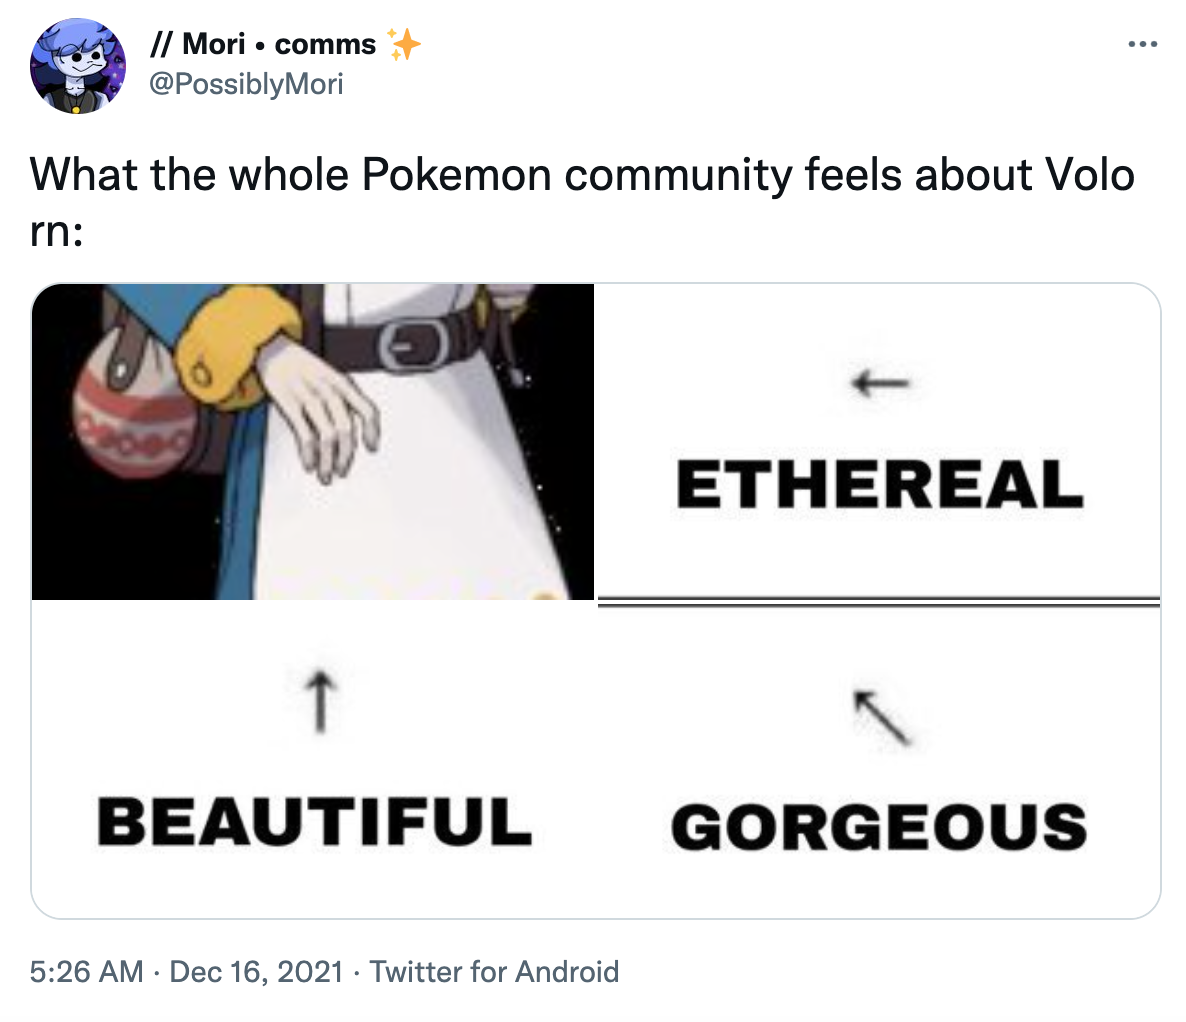Click the ETHEREAL label in the meme

point(880,488)
